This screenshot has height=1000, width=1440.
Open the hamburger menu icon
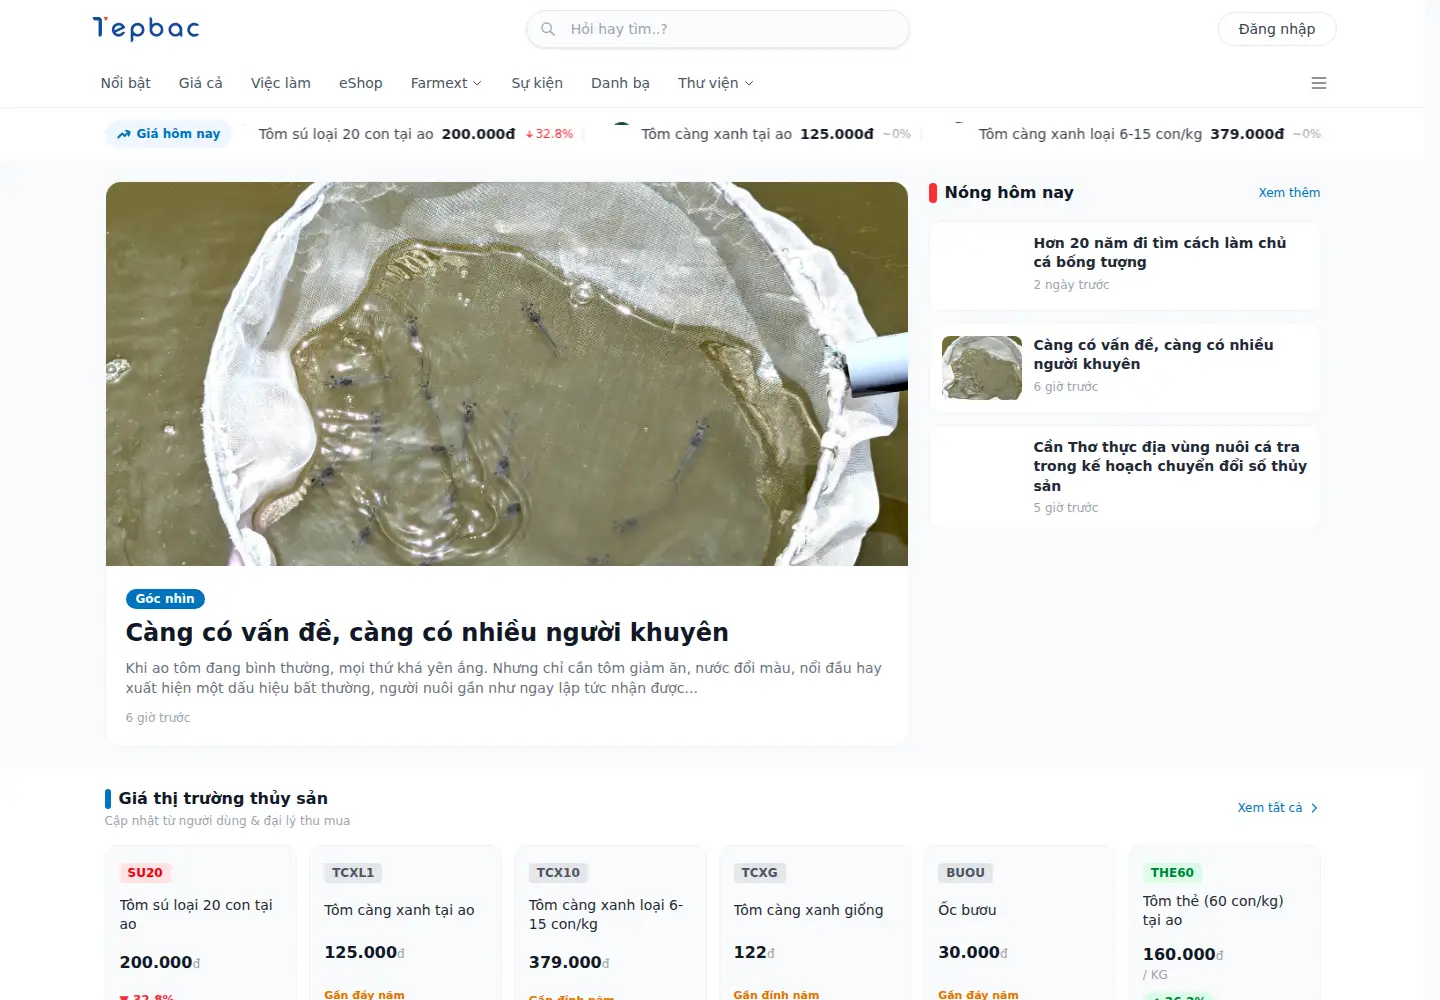tap(1319, 83)
